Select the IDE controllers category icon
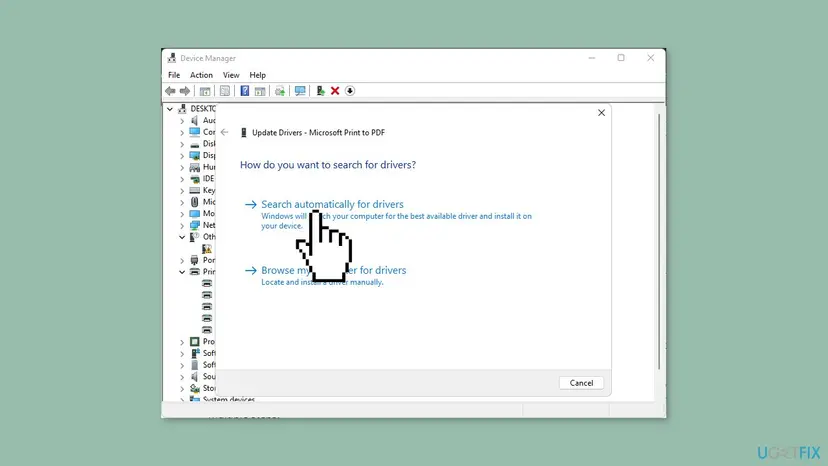This screenshot has height=466, width=828. tap(194, 179)
